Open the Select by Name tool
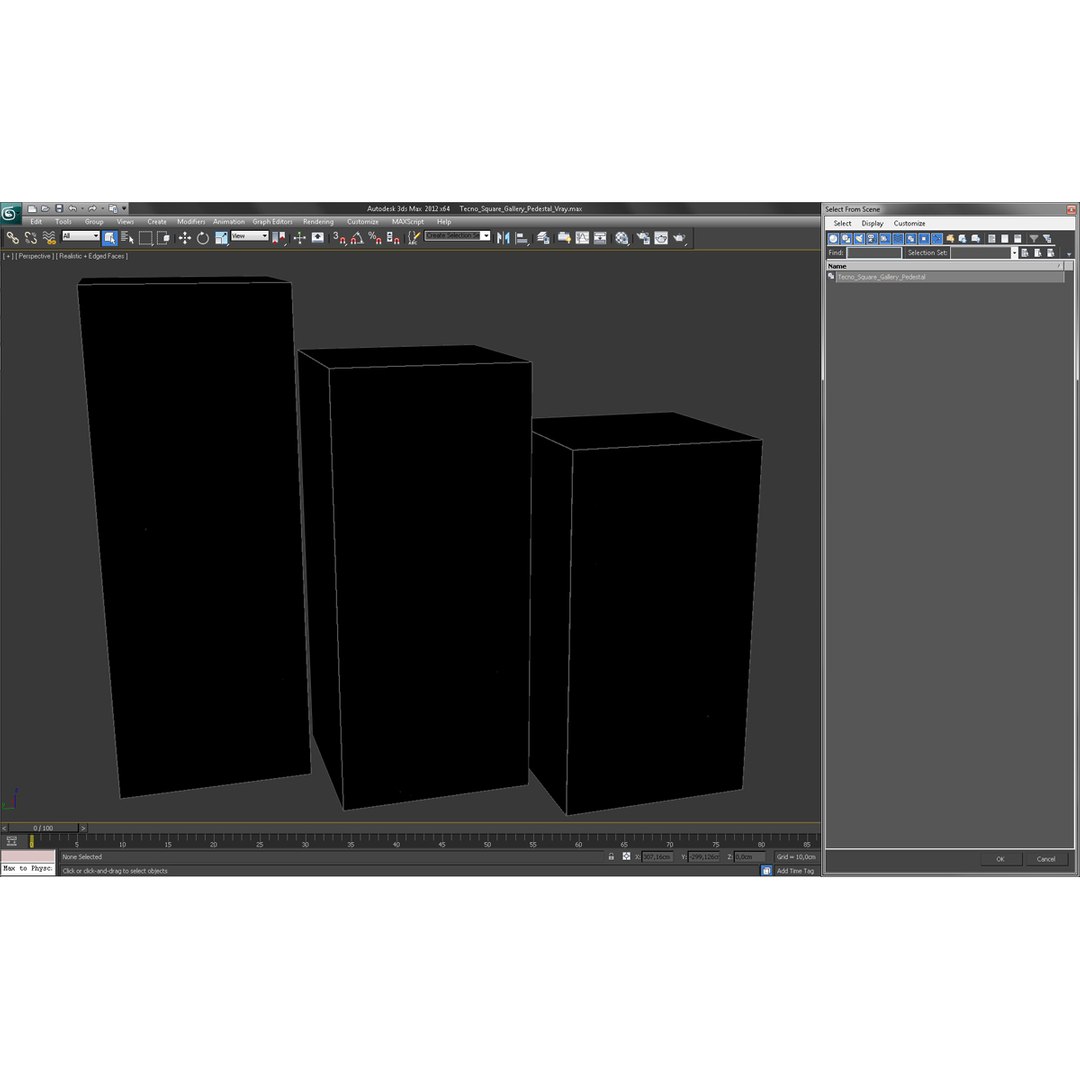The width and height of the screenshot is (1080, 1080). 127,238
